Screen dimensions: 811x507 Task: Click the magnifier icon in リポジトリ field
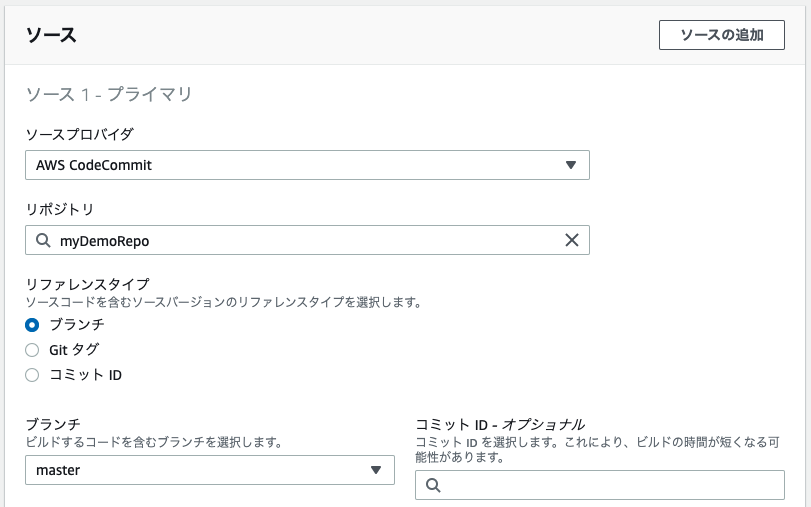pos(43,240)
